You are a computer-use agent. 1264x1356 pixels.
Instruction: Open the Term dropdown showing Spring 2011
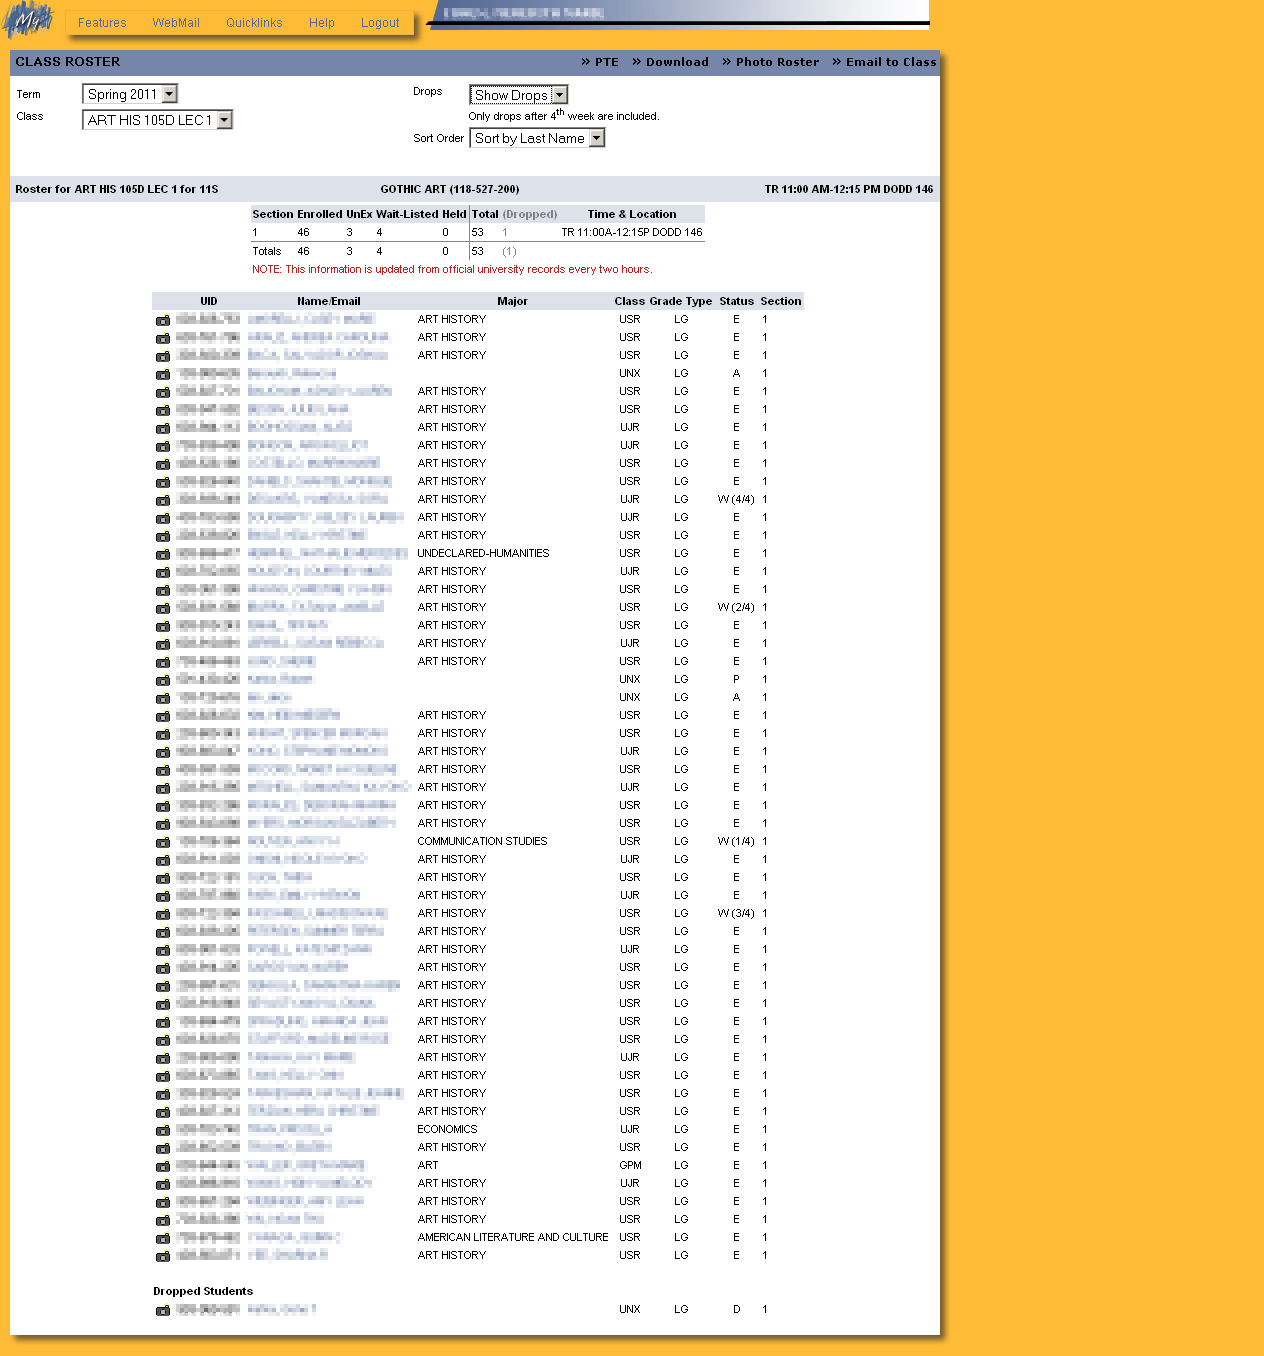129,94
